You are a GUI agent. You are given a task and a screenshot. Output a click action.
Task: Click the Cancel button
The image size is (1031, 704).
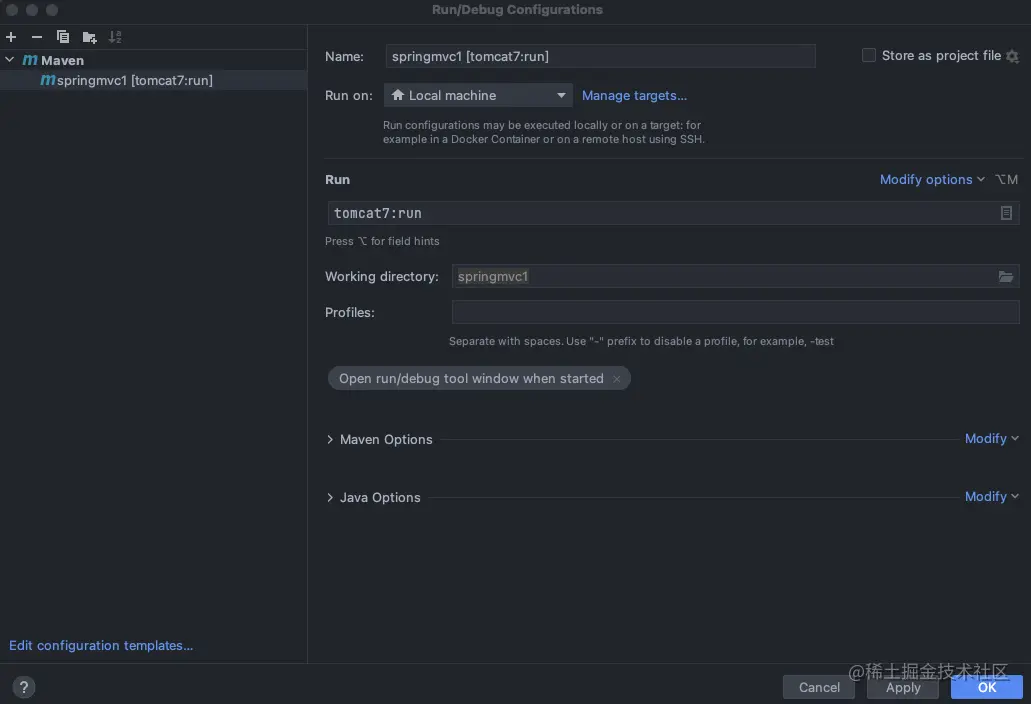tap(819, 687)
